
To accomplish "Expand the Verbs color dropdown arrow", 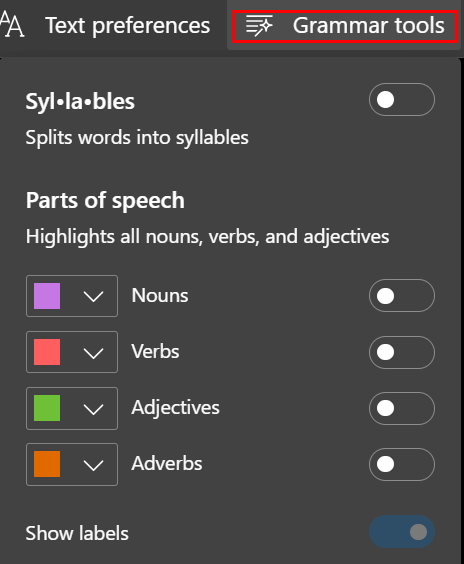I will (x=94, y=353).
